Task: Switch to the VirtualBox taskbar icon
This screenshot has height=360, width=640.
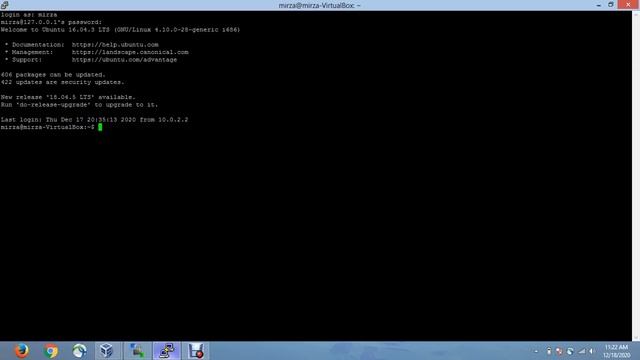Action: point(107,351)
